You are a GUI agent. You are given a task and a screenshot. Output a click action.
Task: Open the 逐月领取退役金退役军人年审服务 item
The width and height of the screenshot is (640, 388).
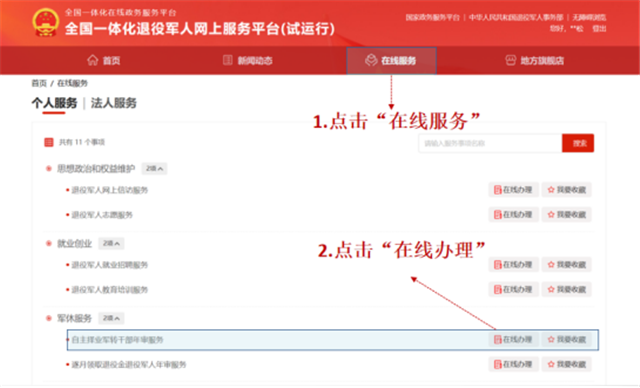click(129, 365)
